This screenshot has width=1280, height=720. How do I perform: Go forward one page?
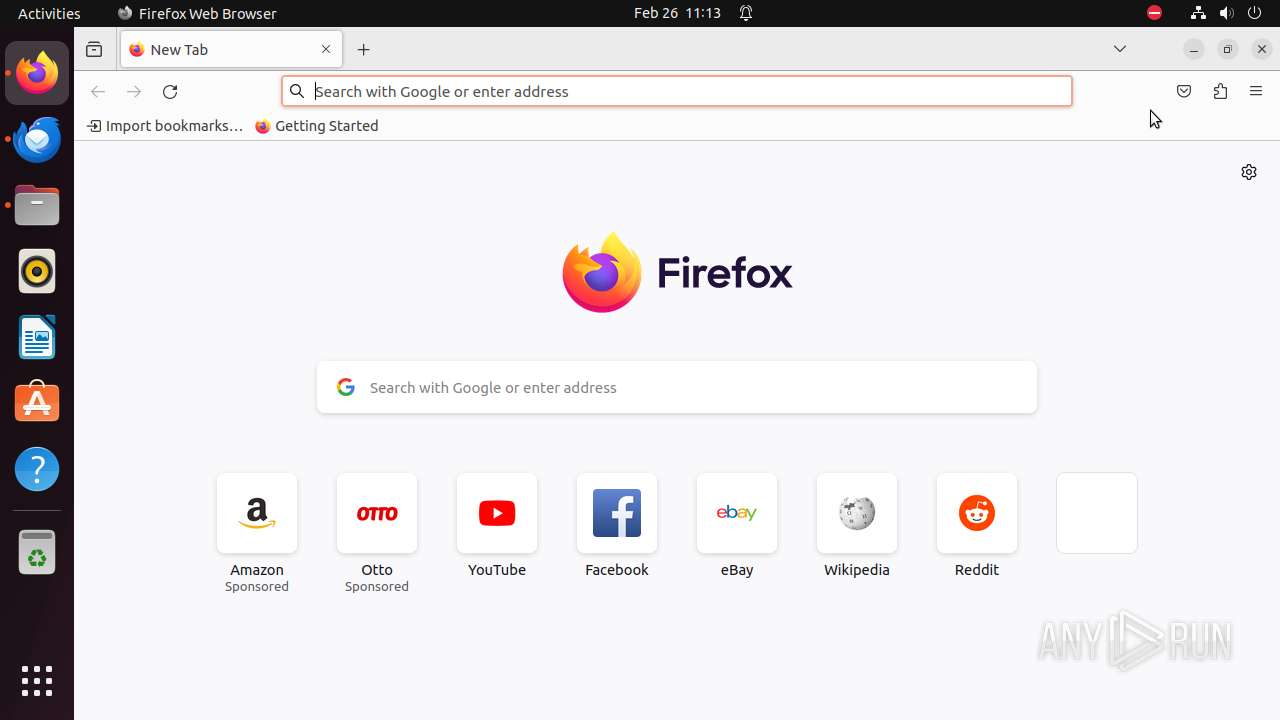[134, 91]
